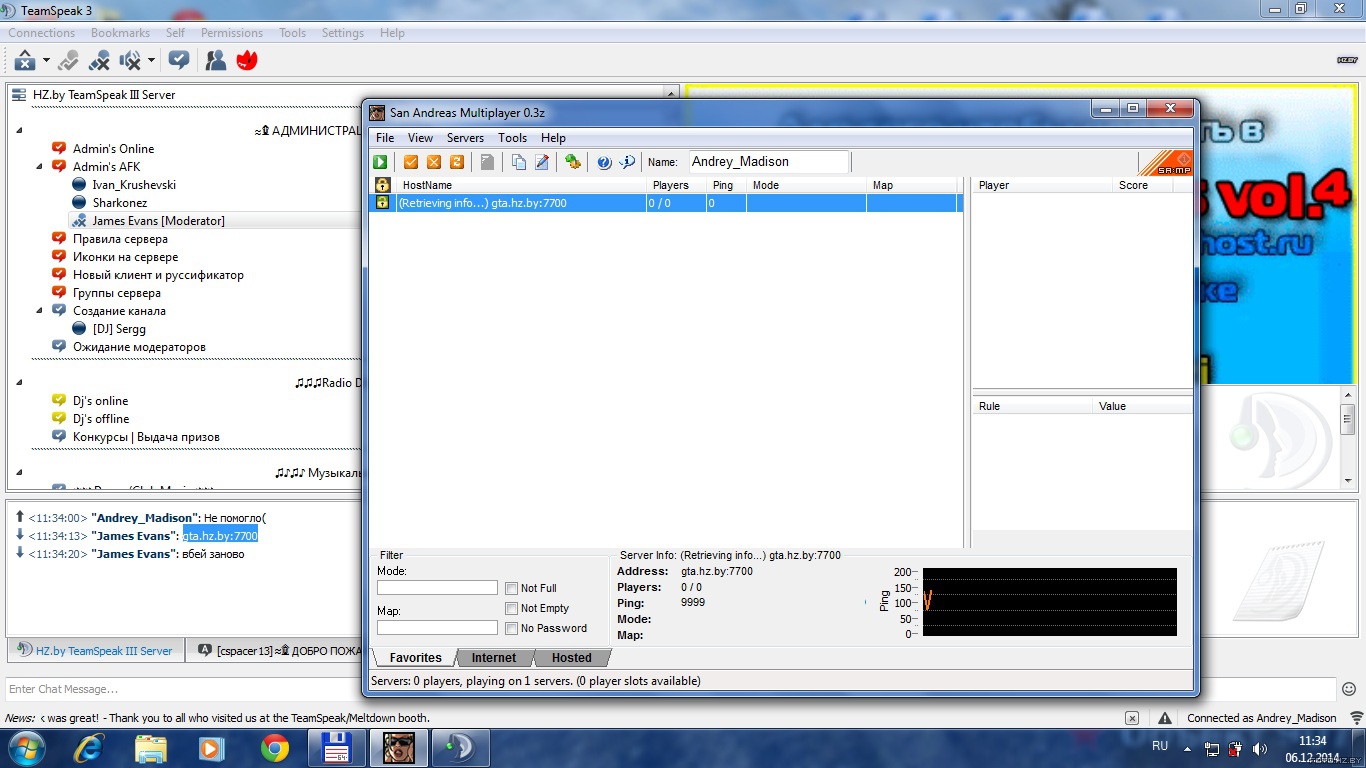Click the SA:MP logo in the toolbar

click(1166, 163)
